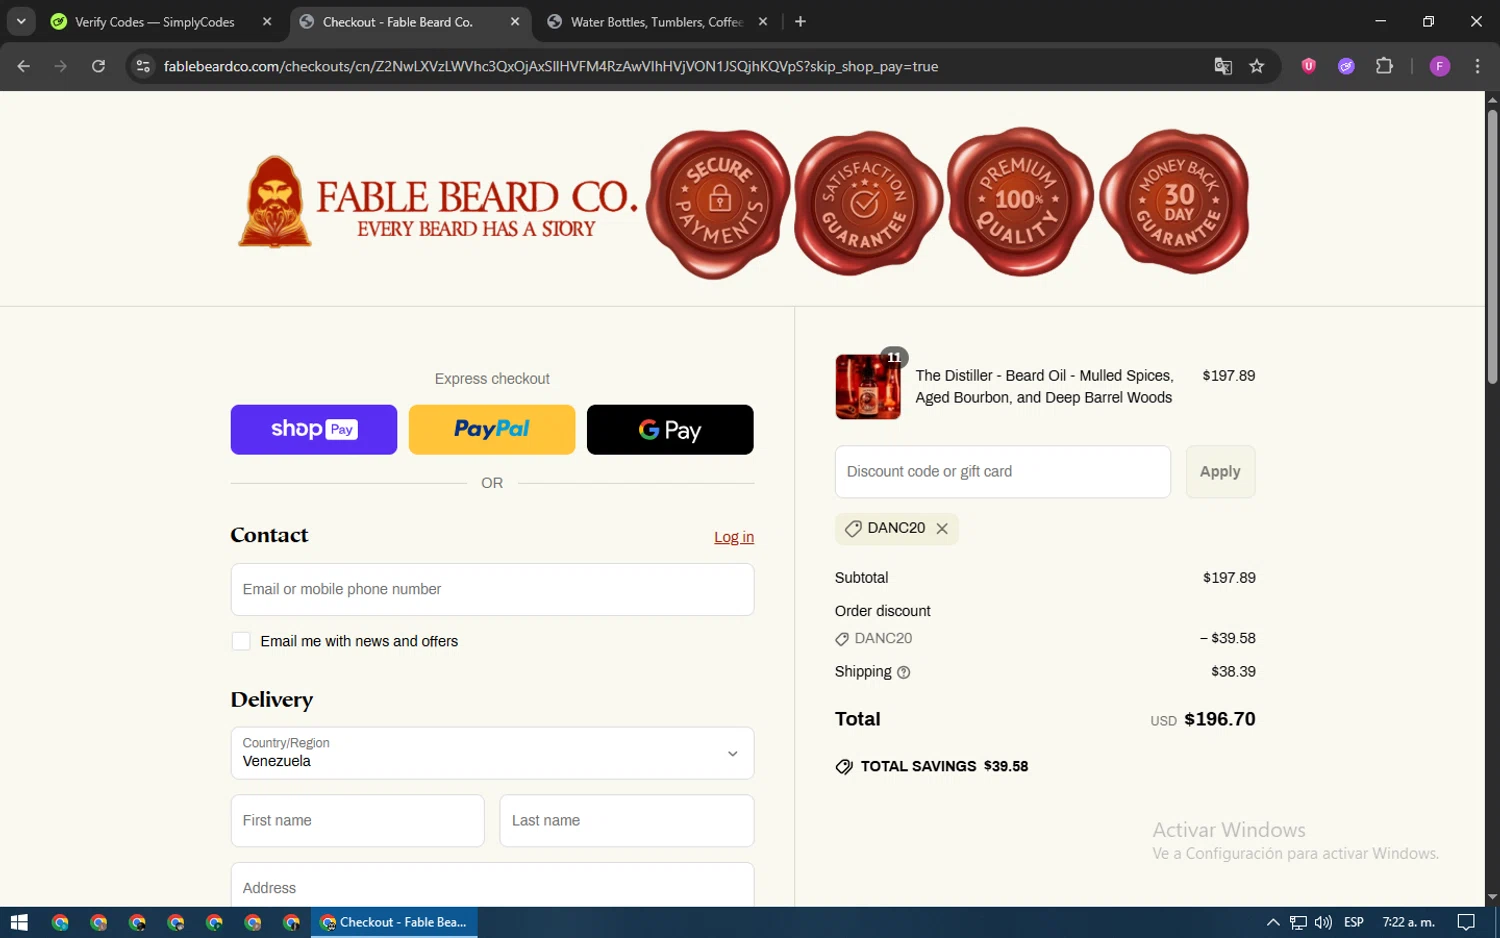Viewport: 1500px width, 938px height.
Task: Open the translate page icon
Action: tap(1223, 66)
